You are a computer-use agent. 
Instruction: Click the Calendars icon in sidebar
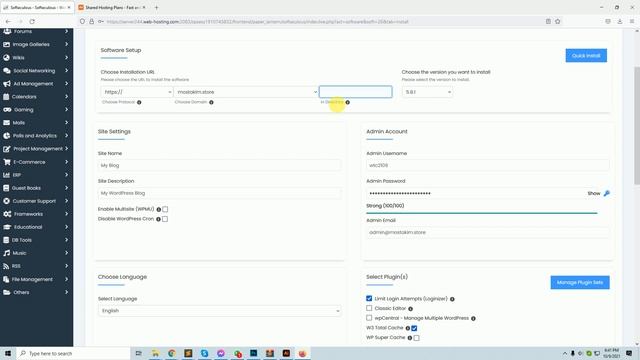pyautogui.click(x=6, y=97)
